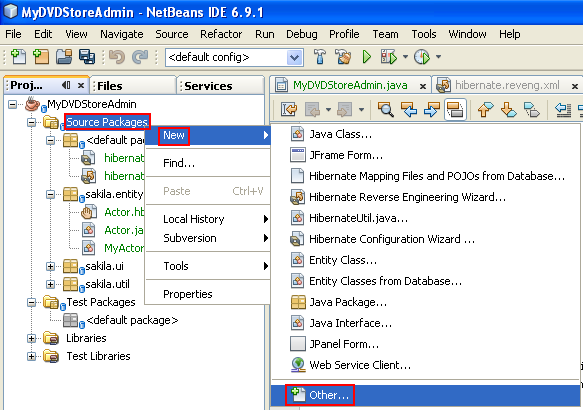Collapse the Test Packages node
Viewport: 583px width, 410px height.
[32, 303]
